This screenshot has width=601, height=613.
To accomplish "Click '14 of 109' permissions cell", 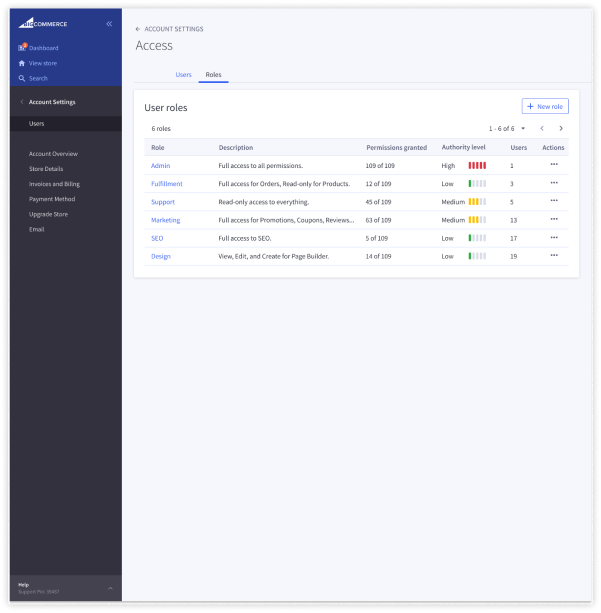I will (378, 256).
